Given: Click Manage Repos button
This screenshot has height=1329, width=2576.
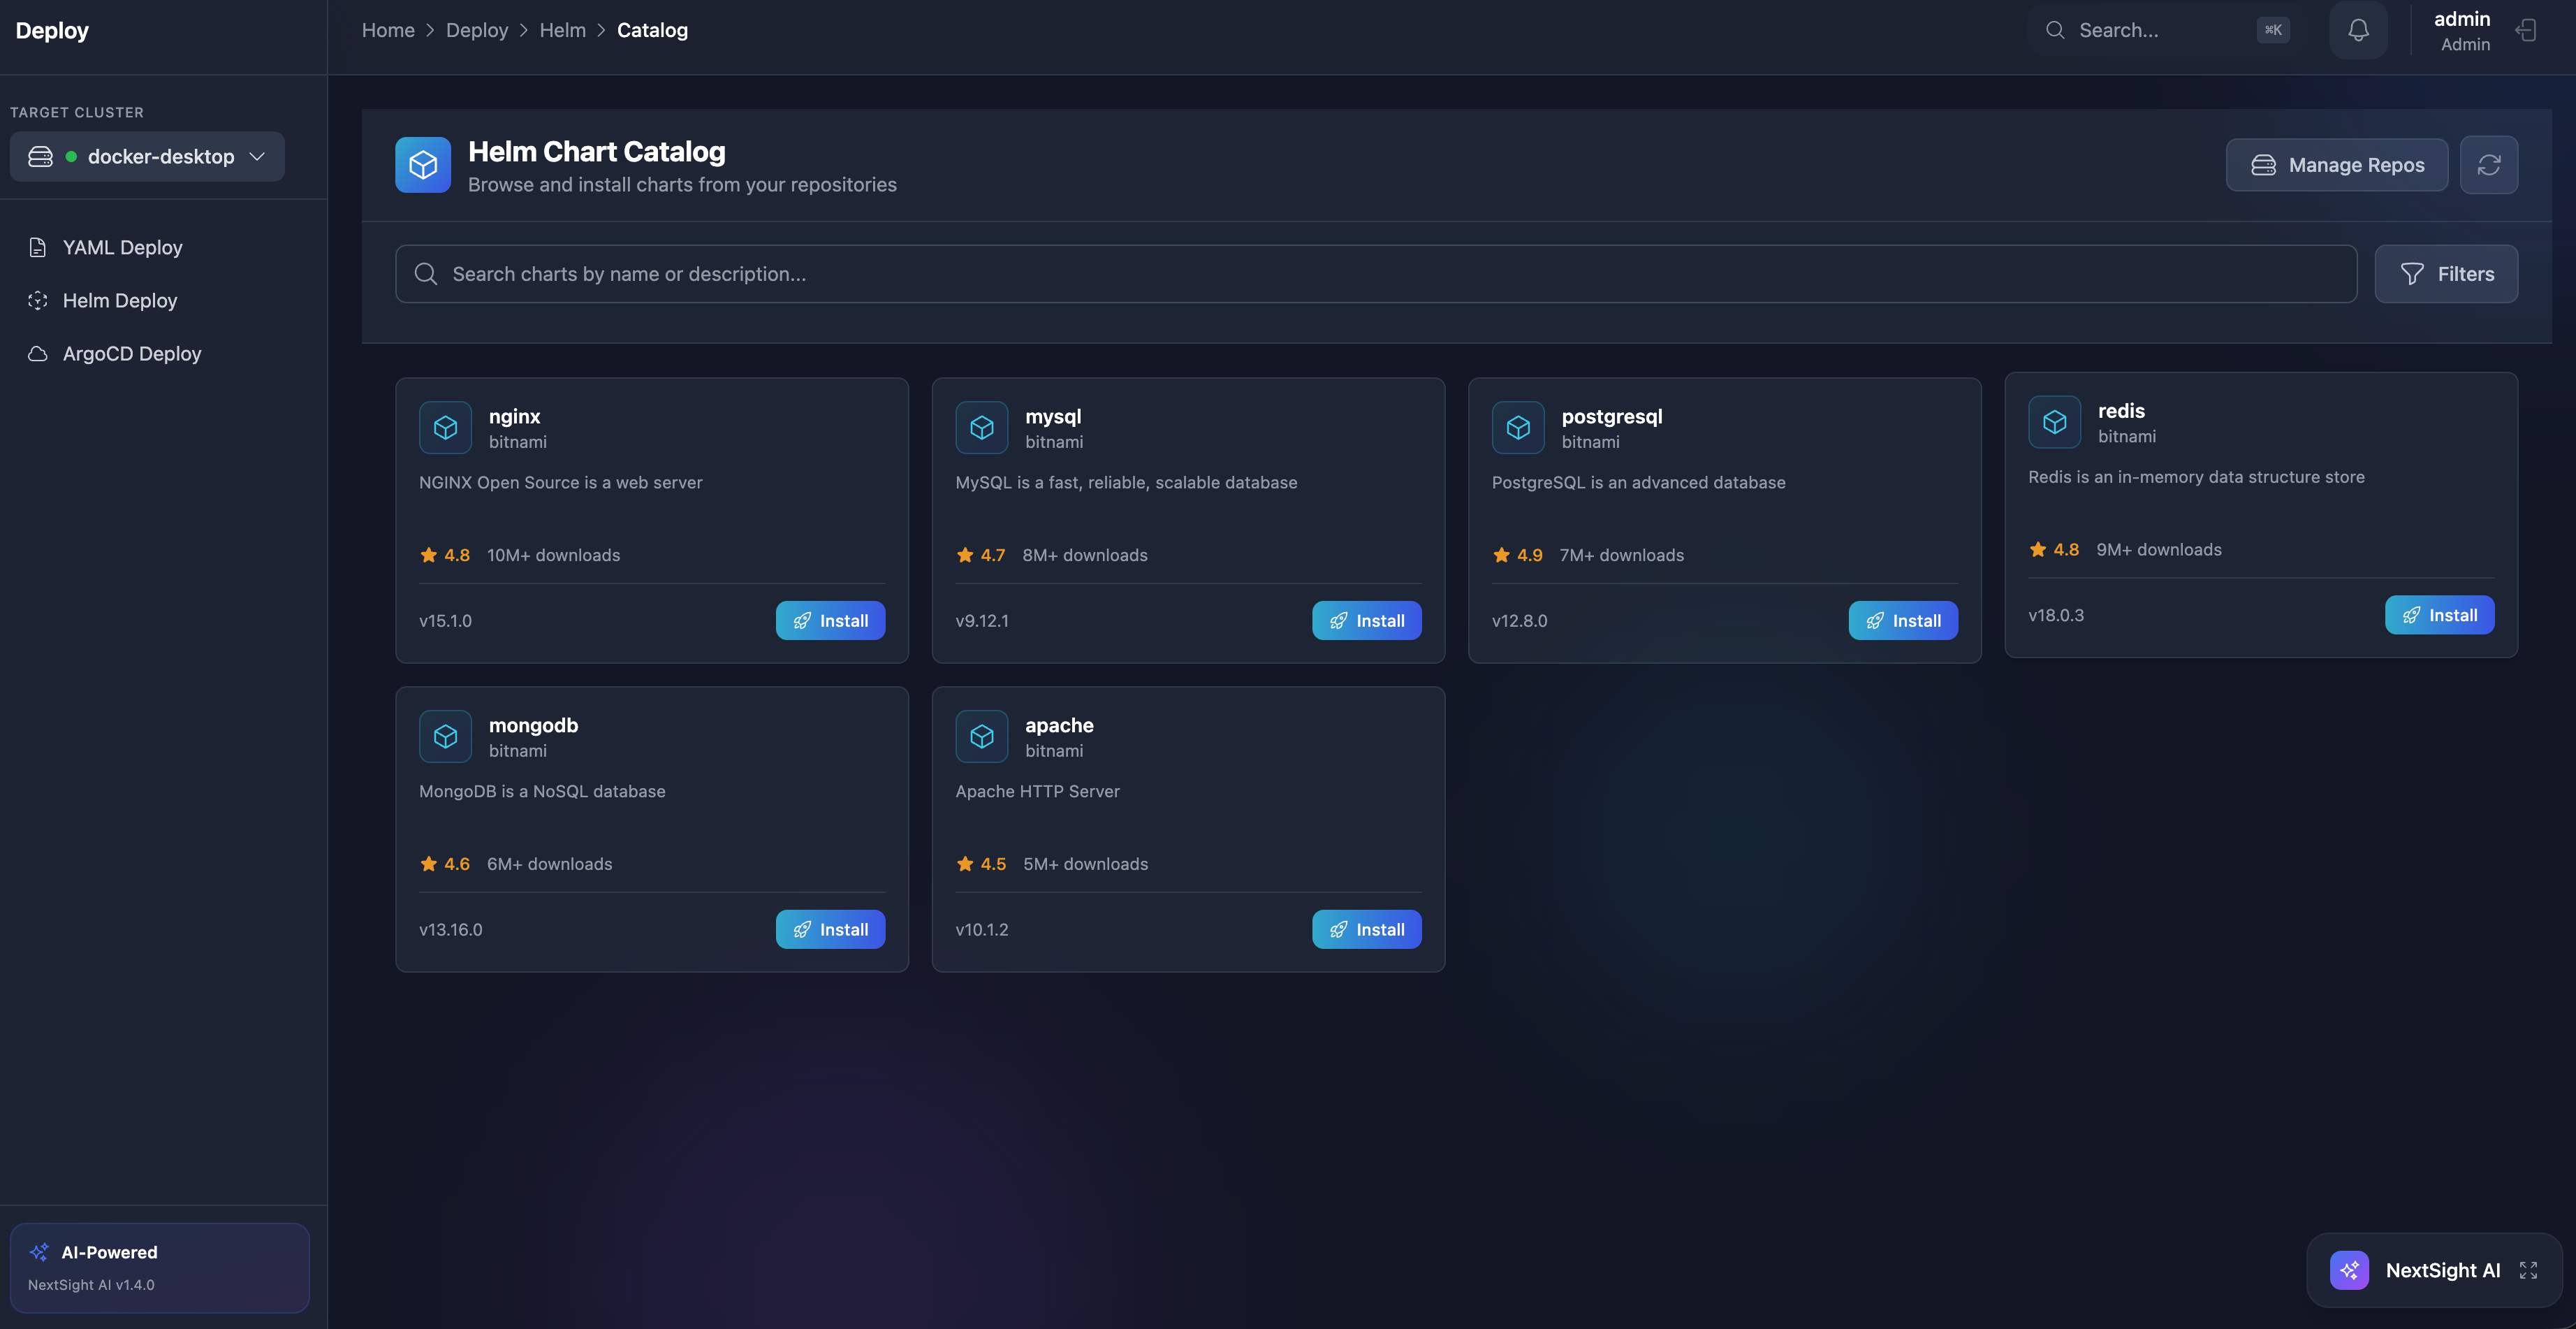Looking at the screenshot, I should point(2336,165).
